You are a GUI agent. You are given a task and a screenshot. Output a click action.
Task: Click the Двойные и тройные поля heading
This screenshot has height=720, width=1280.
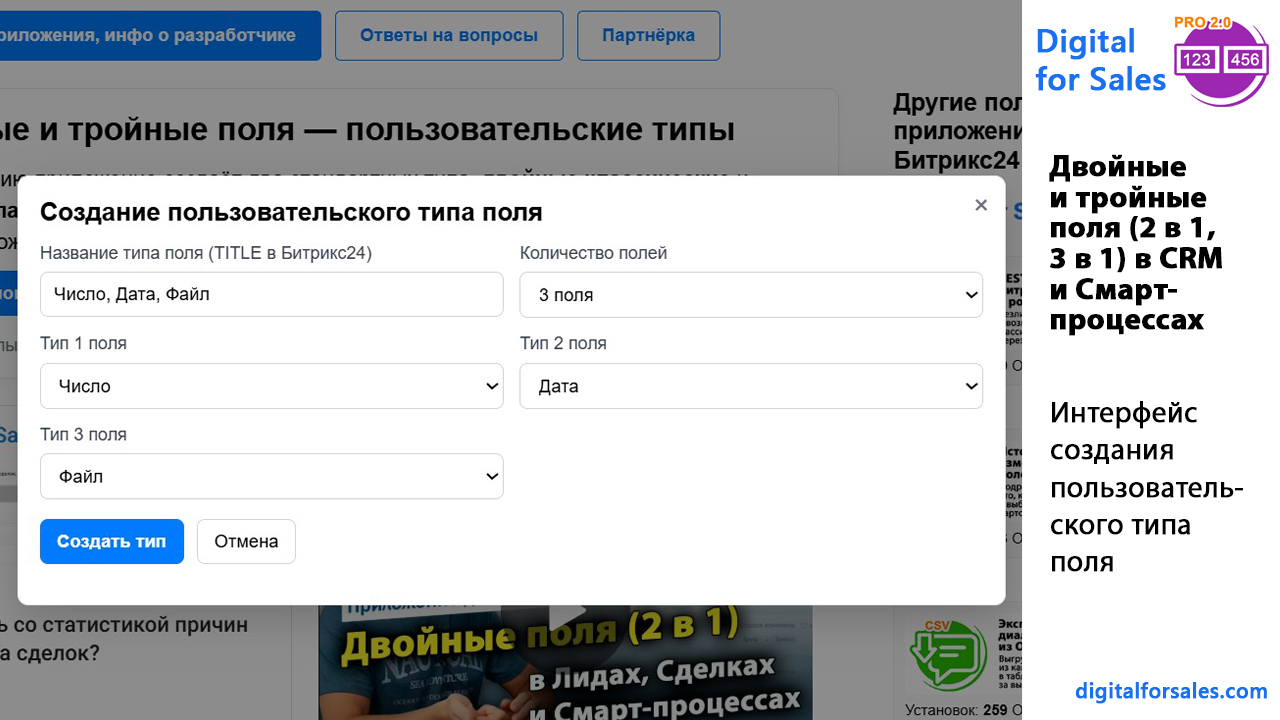(x=368, y=129)
